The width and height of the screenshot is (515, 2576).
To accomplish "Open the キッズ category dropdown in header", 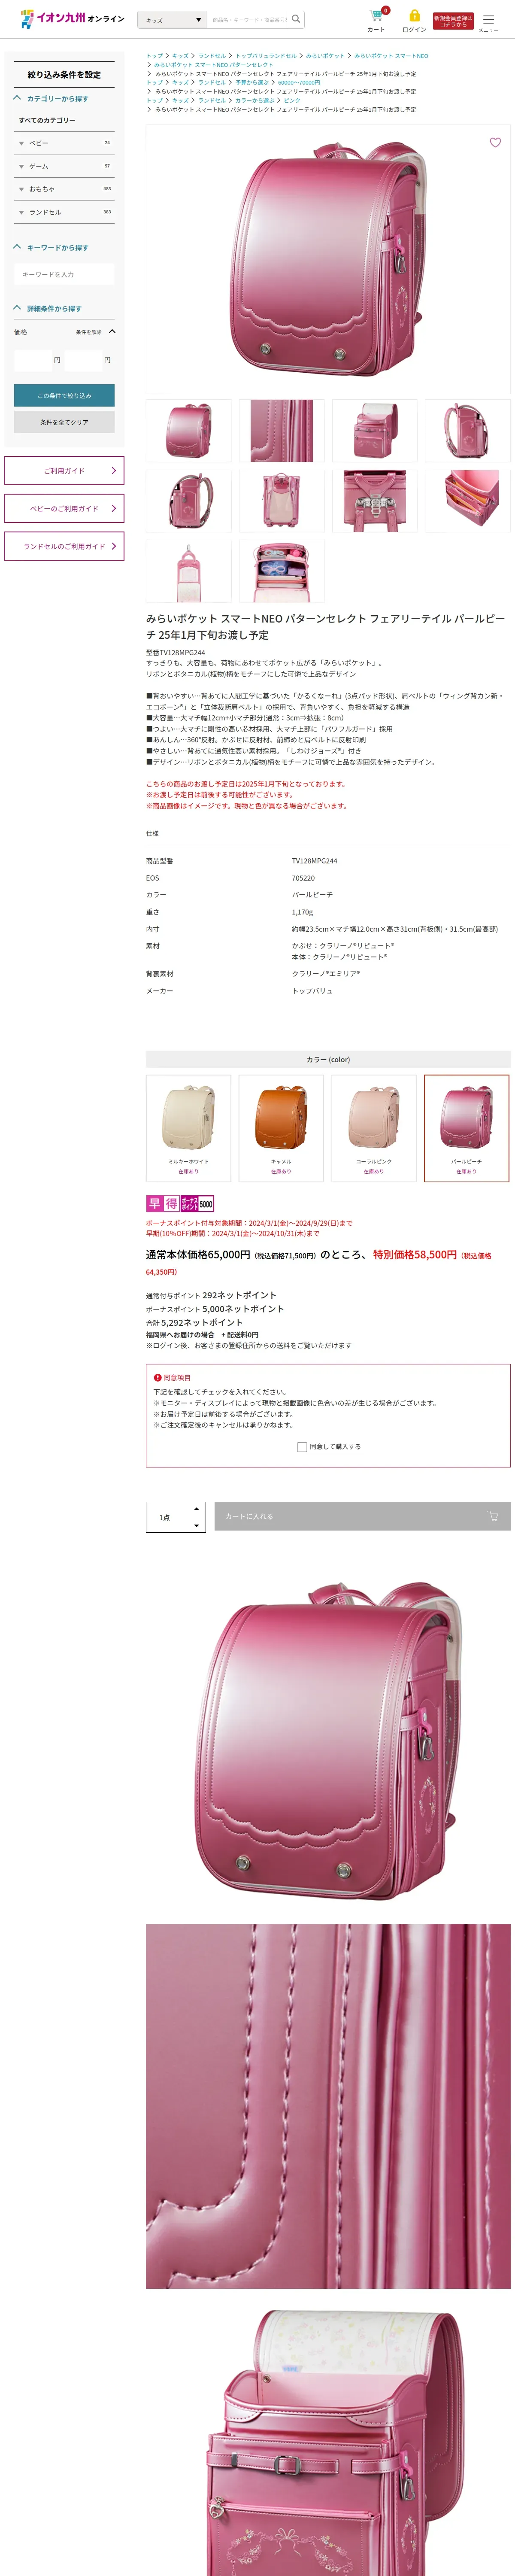I will [173, 19].
